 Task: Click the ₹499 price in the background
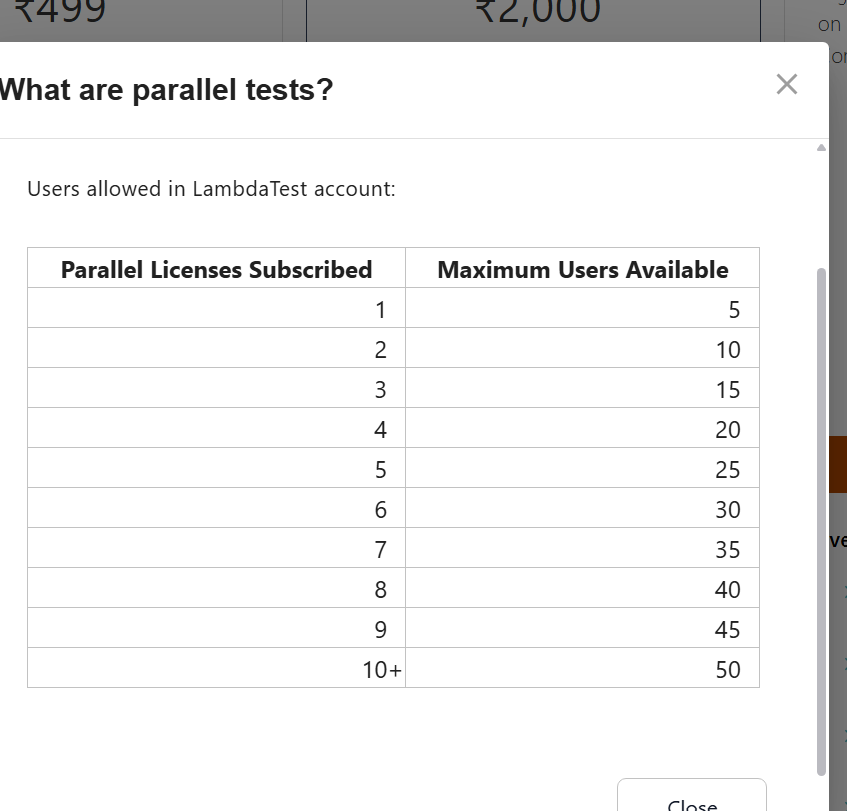pyautogui.click(x=59, y=11)
